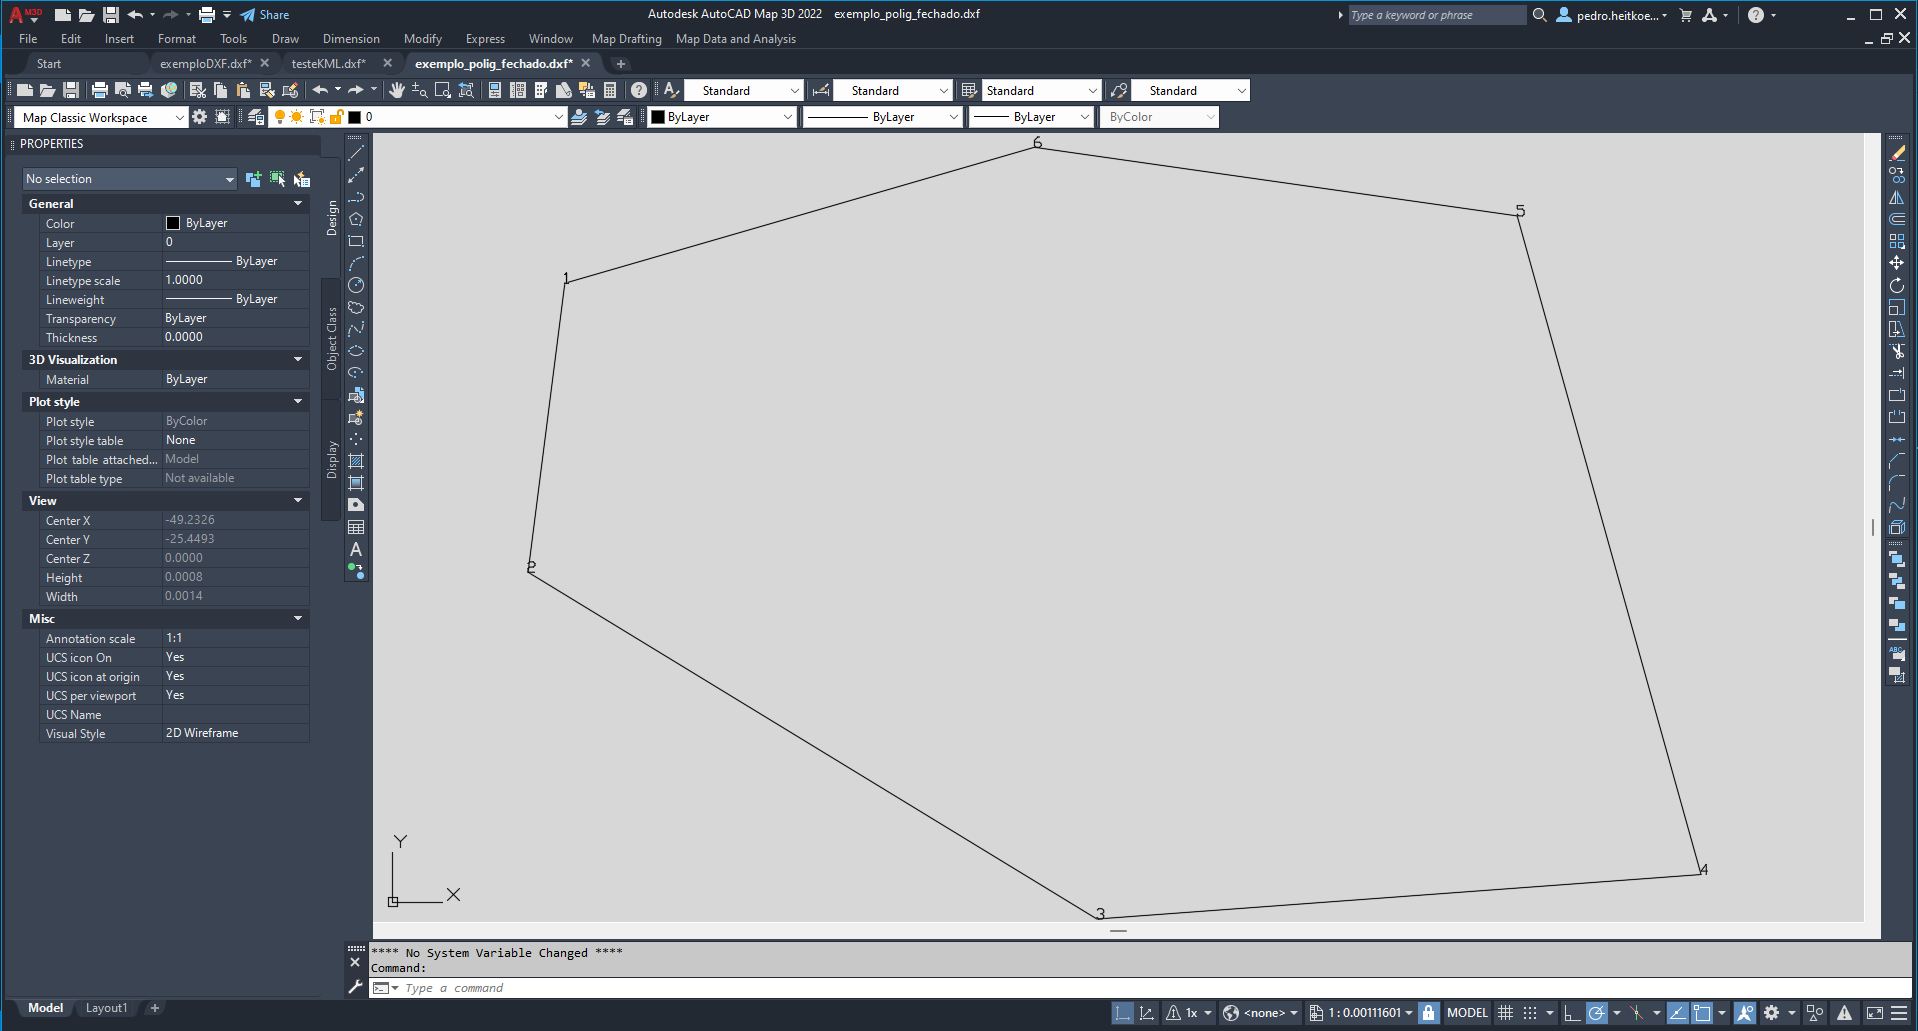1918x1031 pixels.
Task: Click the Plot print icon
Action: (99, 90)
